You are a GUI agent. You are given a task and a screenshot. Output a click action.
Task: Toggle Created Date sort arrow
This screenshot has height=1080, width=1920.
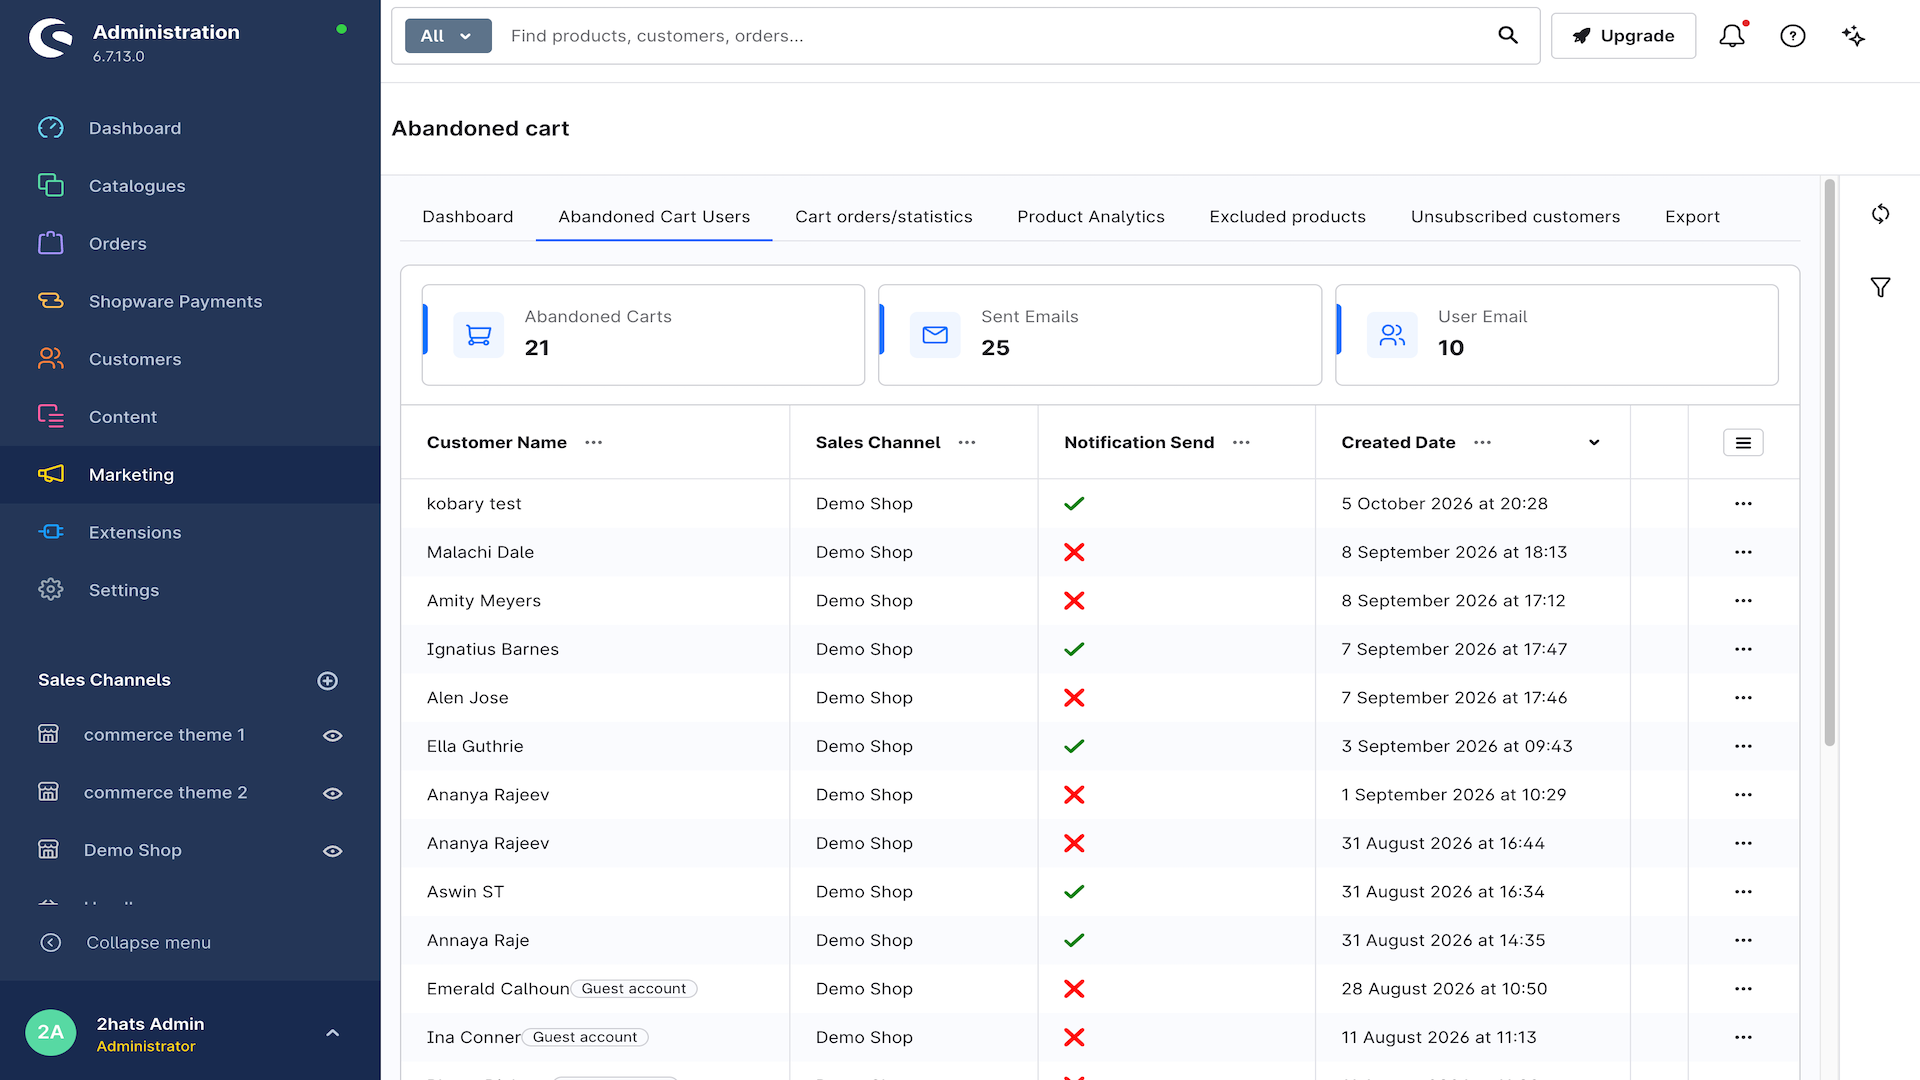point(1594,443)
